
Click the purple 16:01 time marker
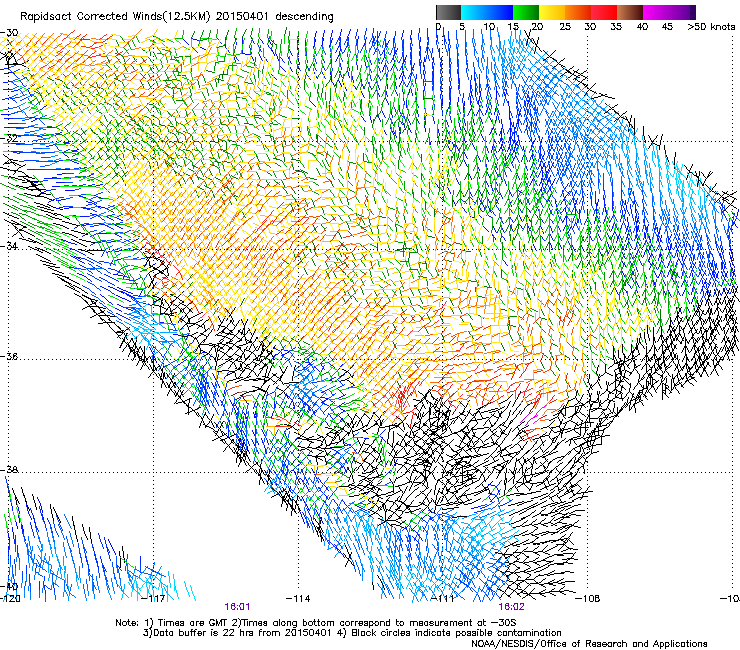[237, 607]
